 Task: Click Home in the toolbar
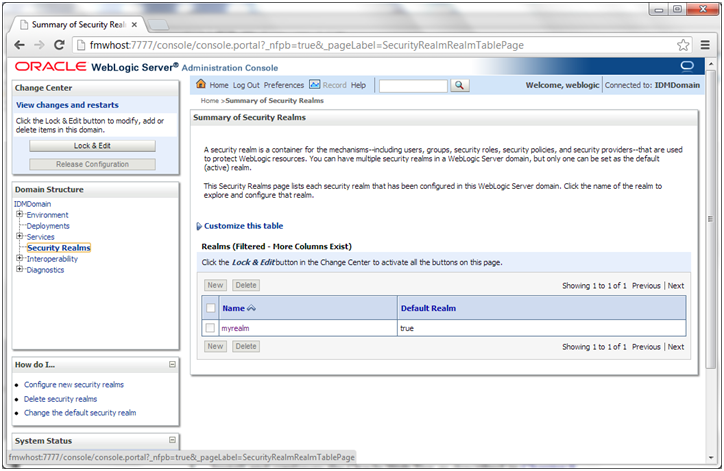tap(219, 85)
